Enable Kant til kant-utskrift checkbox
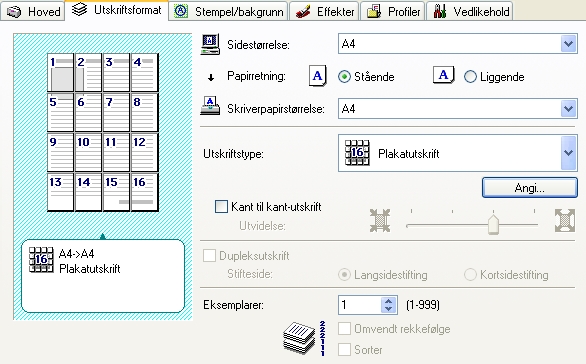 (x=221, y=207)
